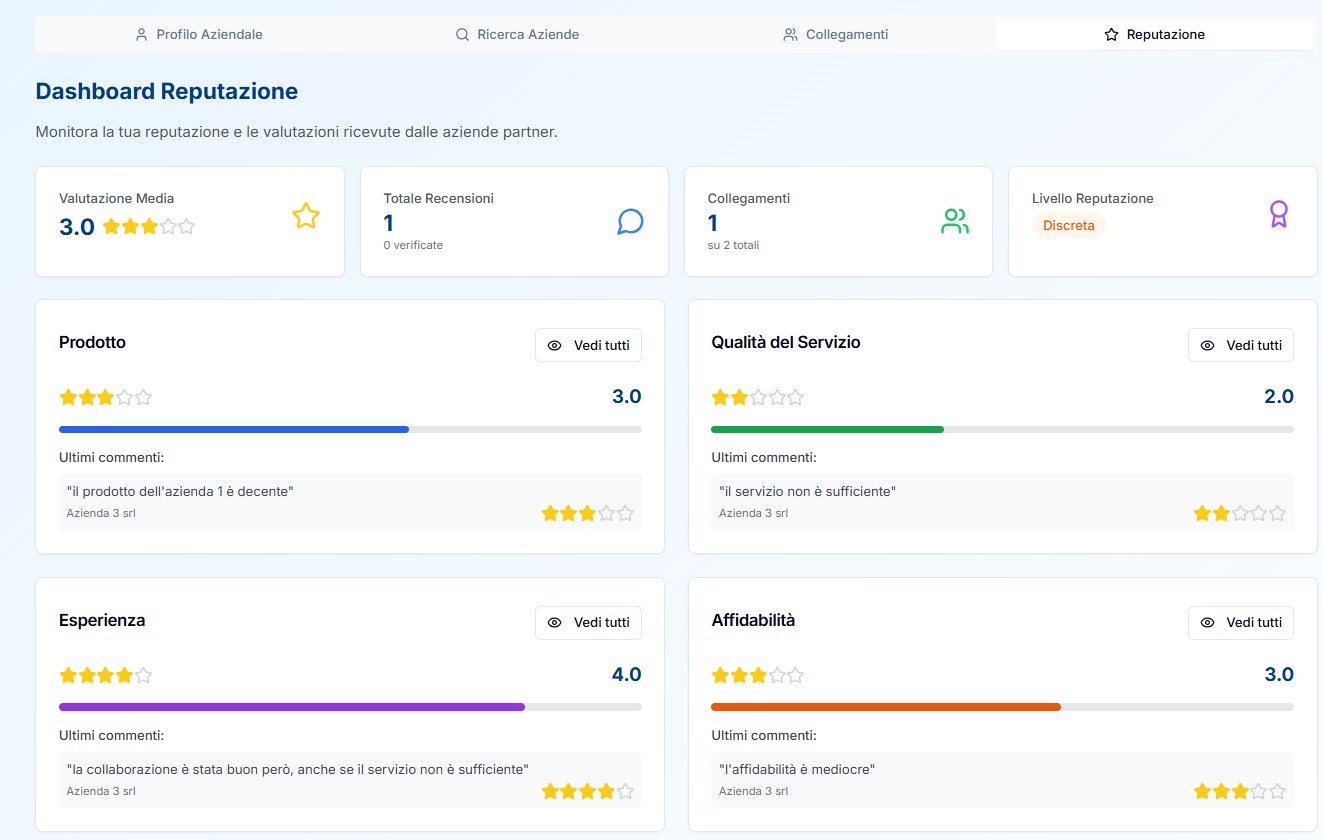The width and height of the screenshot is (1323, 840).
Task: Click the magnifier icon beside Ricerca Aziende
Action: pos(462,34)
